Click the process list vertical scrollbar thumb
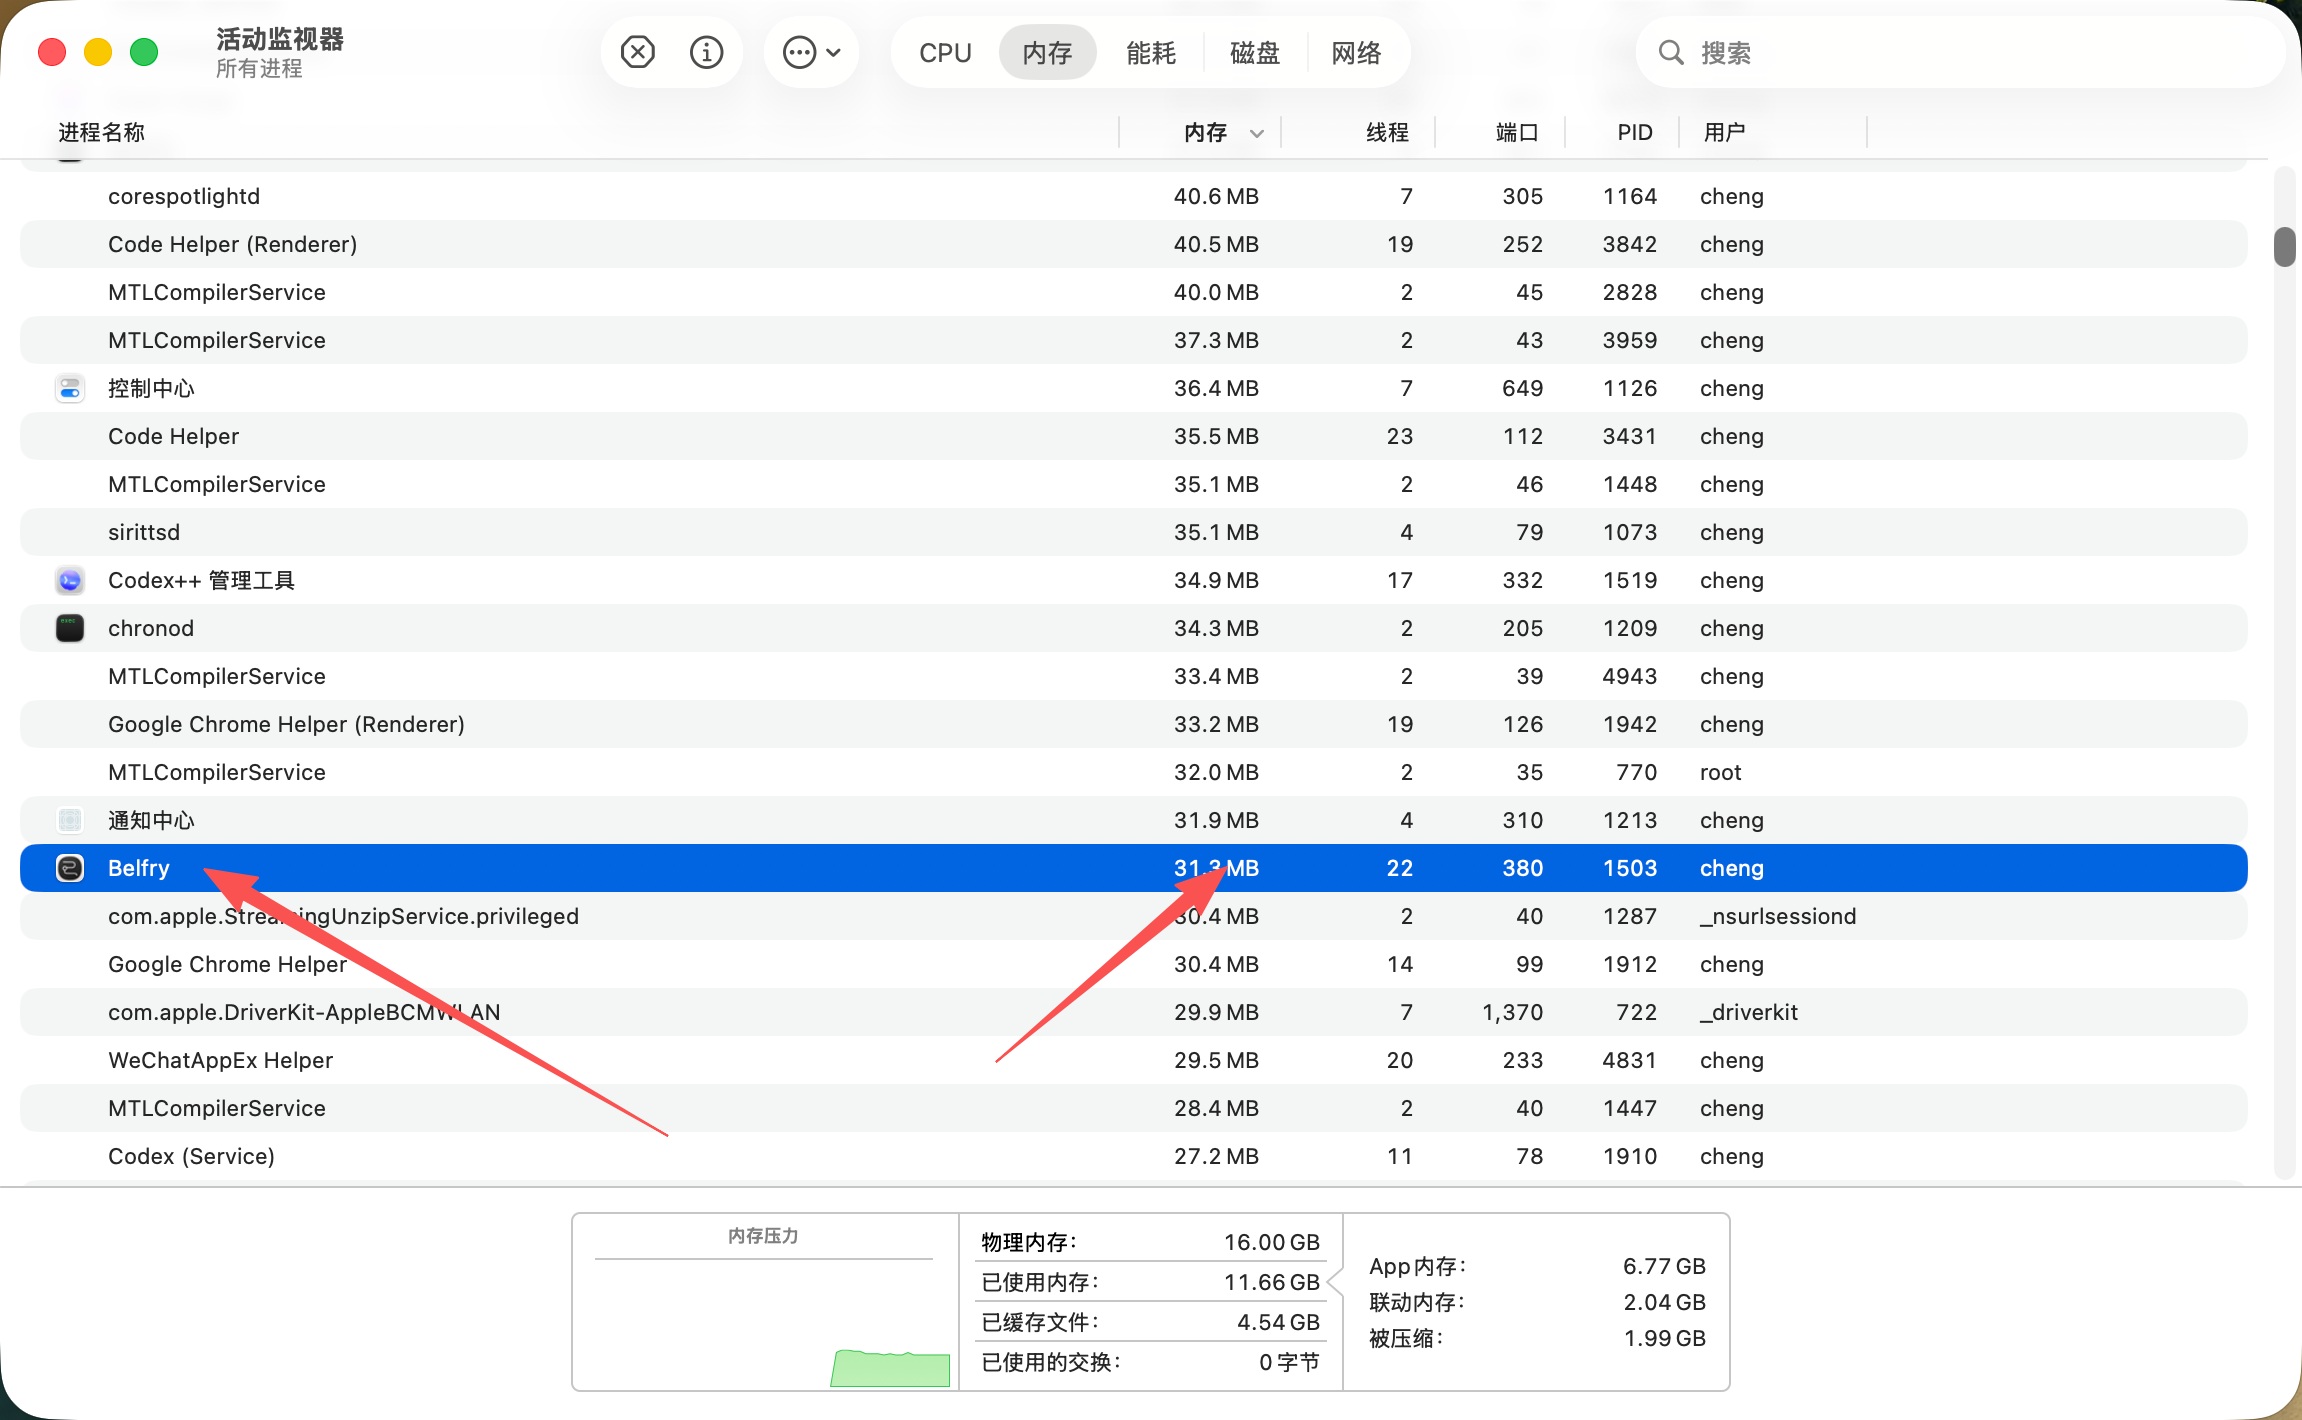The width and height of the screenshot is (2302, 1420). pyautogui.click(x=2284, y=247)
